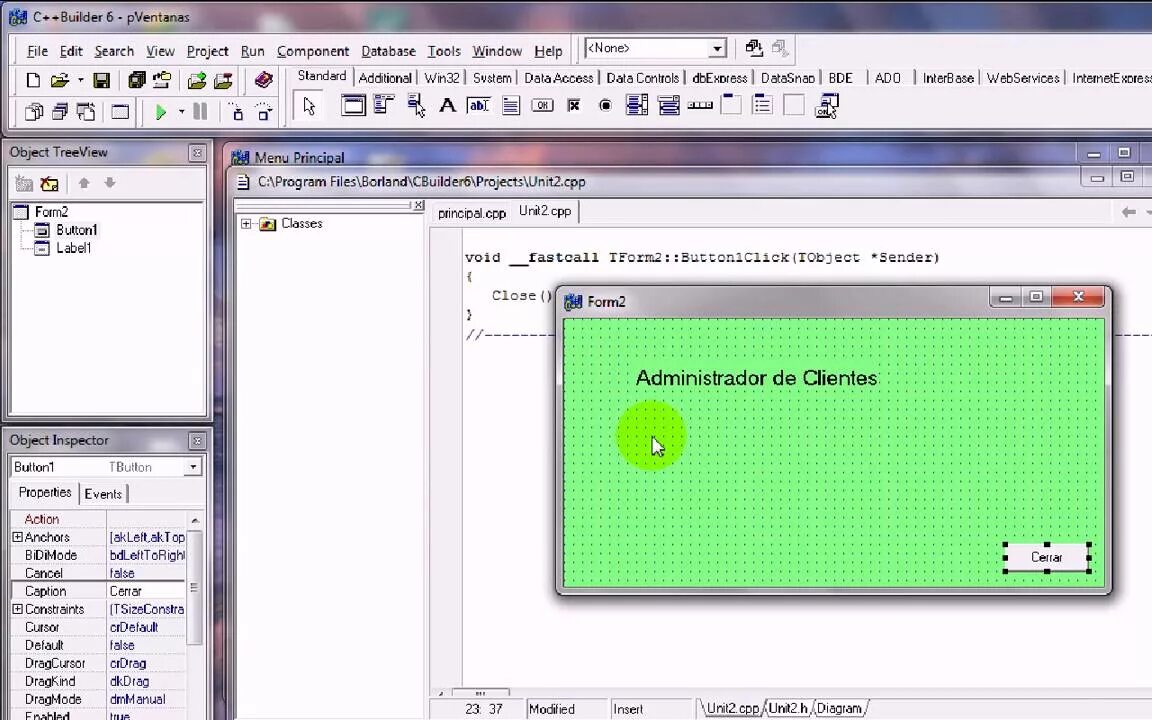
Task: Select Label1 in Object TreeView
Action: pos(73,248)
